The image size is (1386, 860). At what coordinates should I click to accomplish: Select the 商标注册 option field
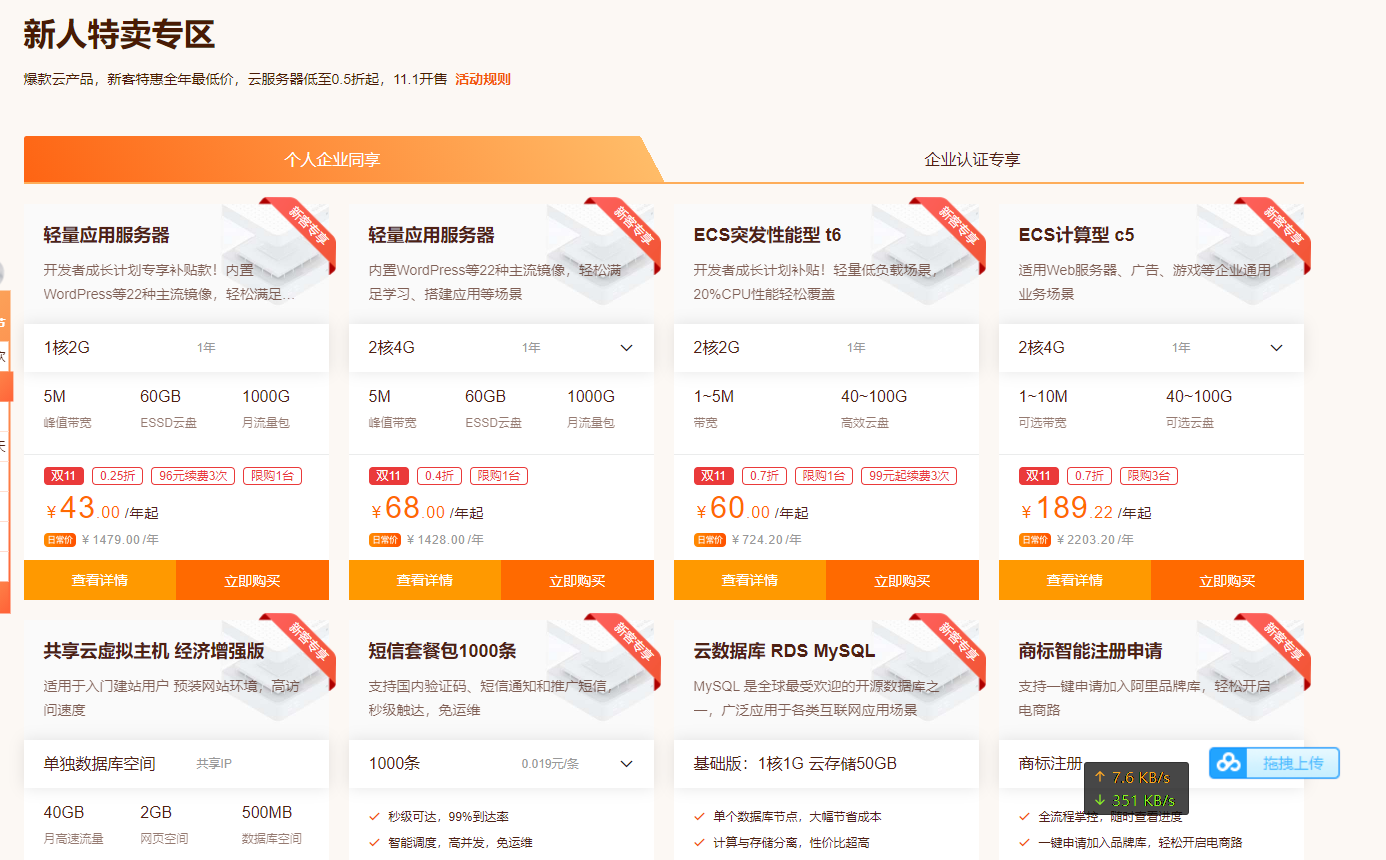[1151, 764]
